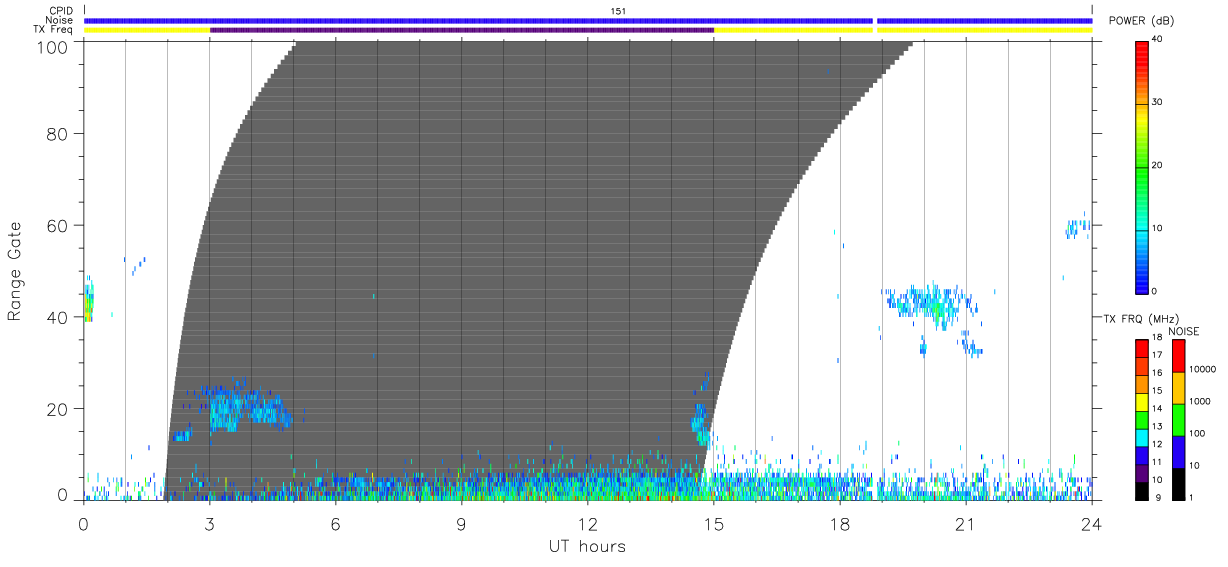Click the 3 tick on UT hours axis

(209, 523)
